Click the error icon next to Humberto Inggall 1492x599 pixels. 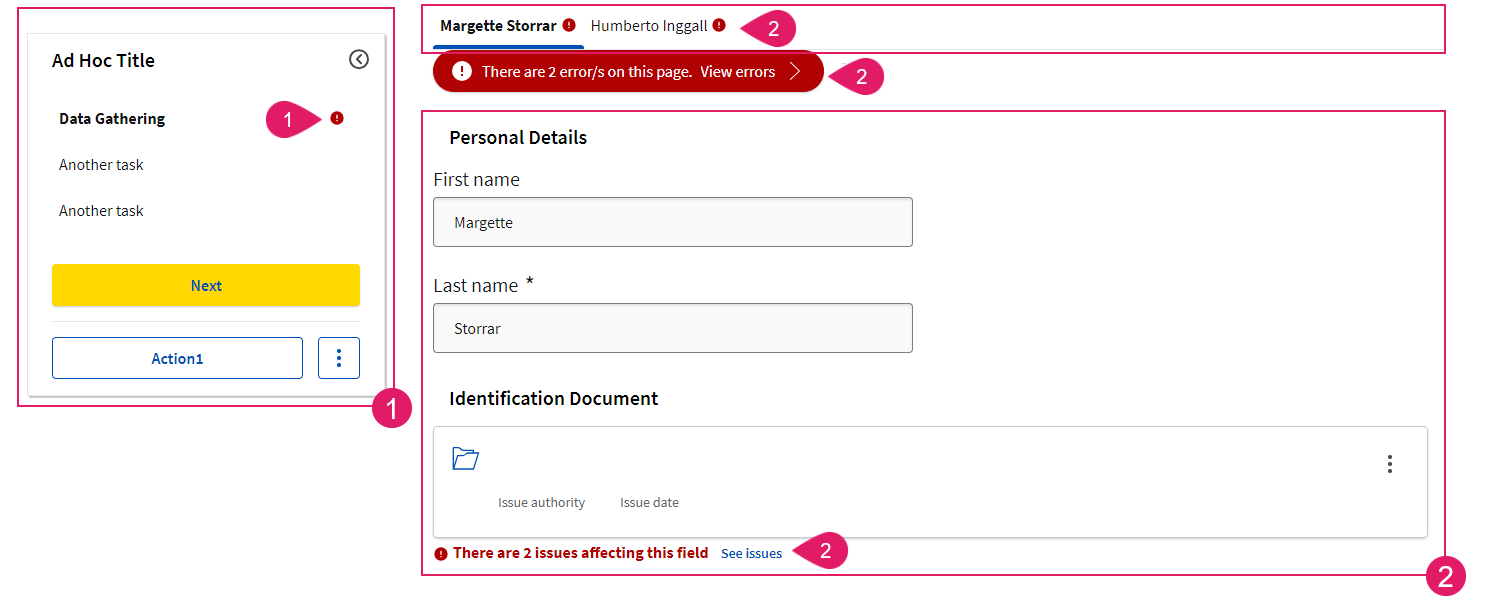coord(719,25)
